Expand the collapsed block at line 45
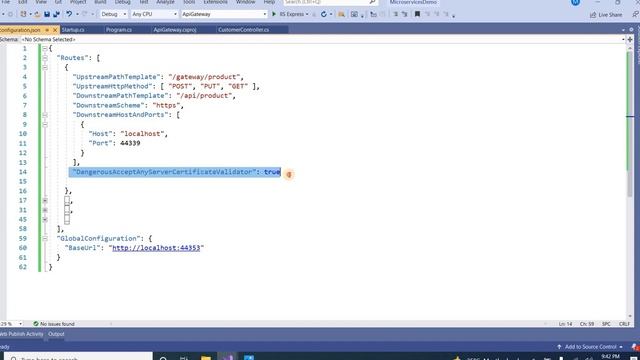The width and height of the screenshot is (640, 360). coord(45,220)
